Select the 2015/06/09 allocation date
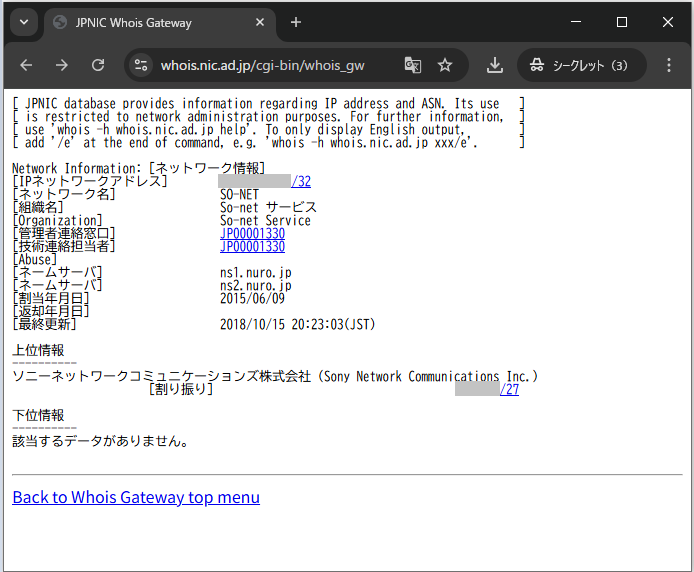Viewport: 694px width, 572px height. click(x=252, y=298)
